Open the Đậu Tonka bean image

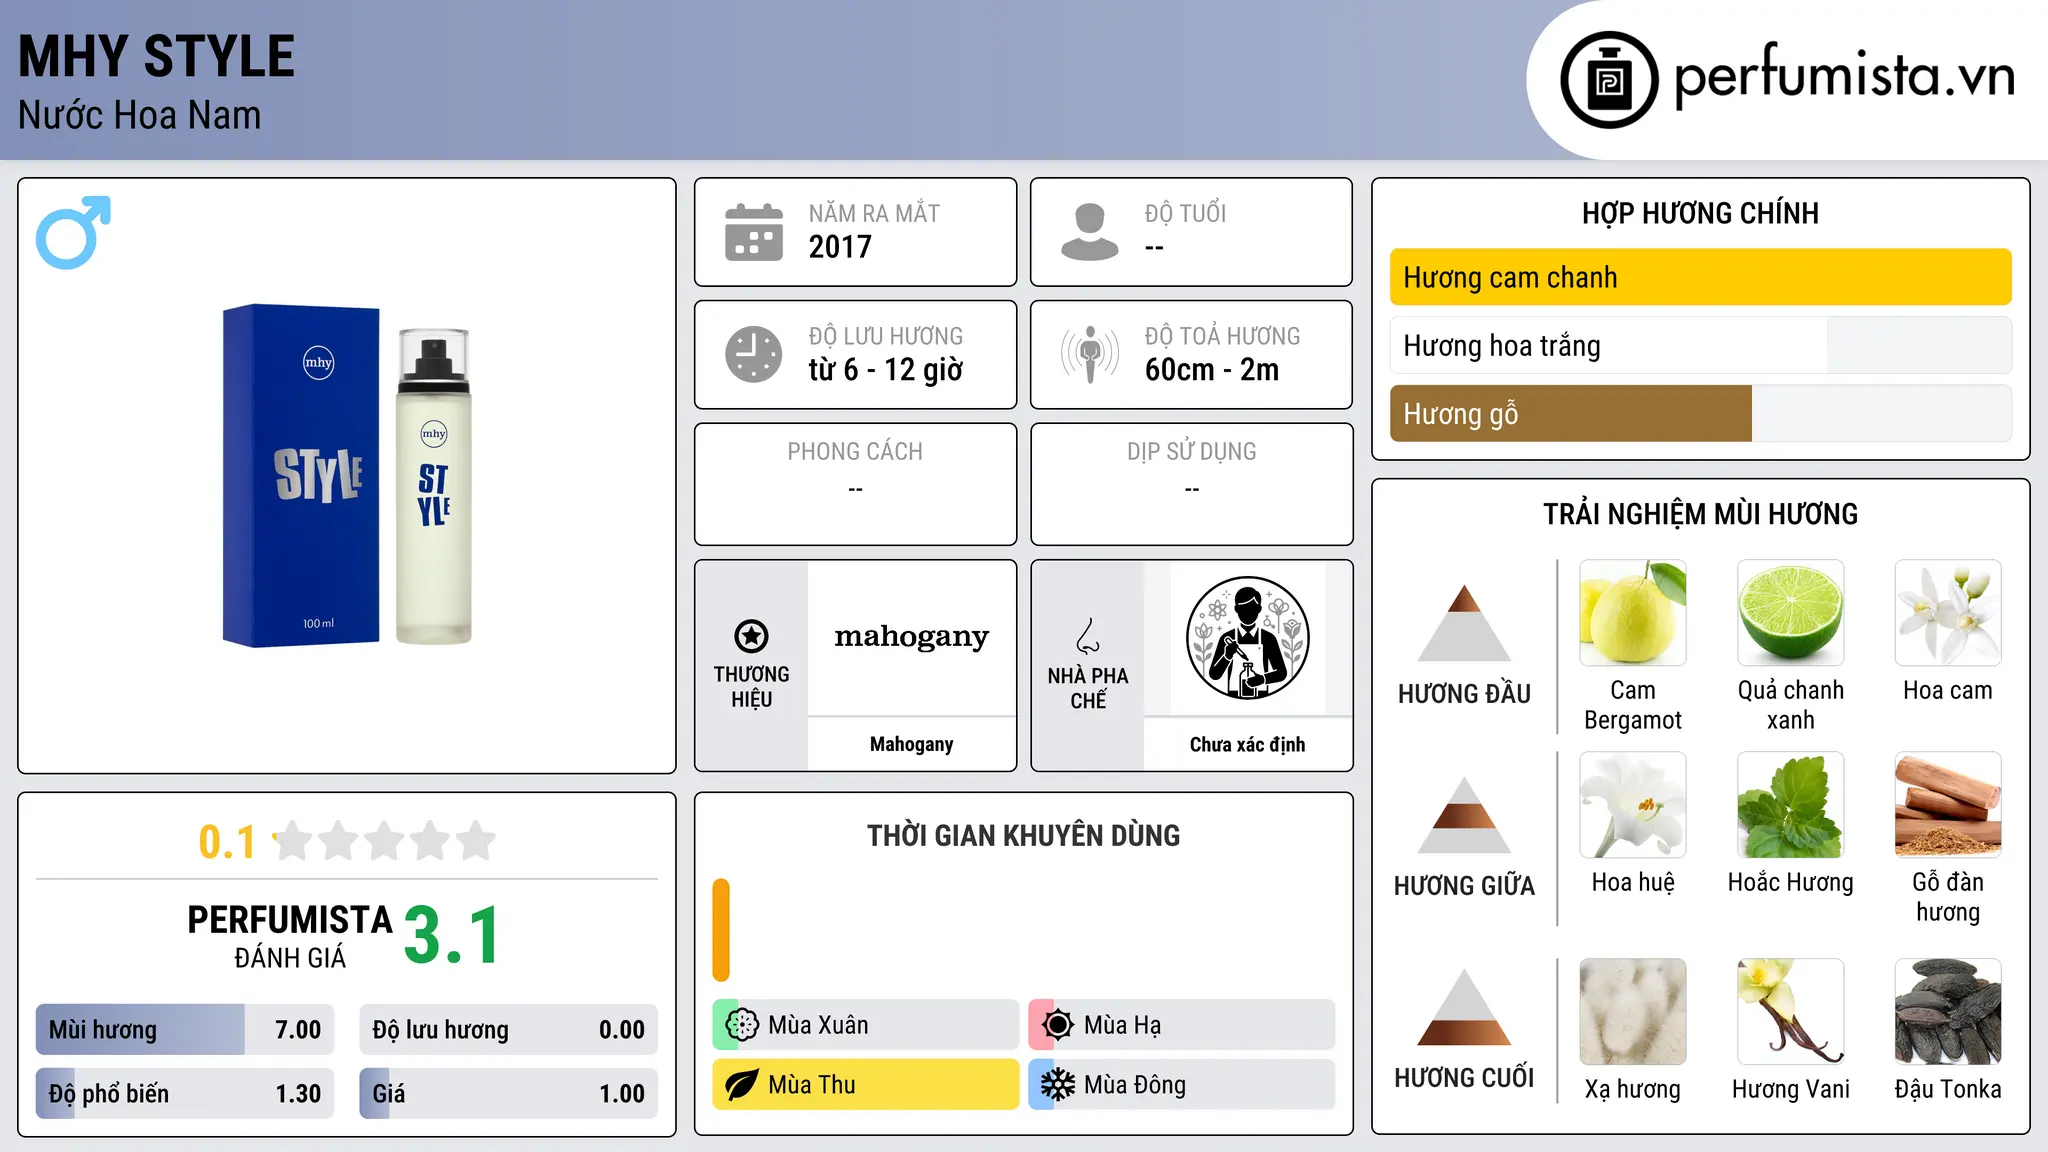pos(1948,1012)
